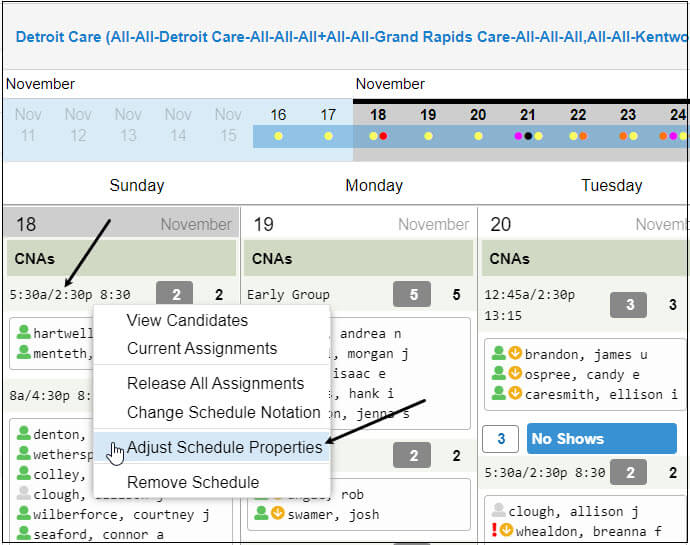Click Remove Schedule in the context menu
Image resolution: width=690 pixels, height=545 pixels.
pos(192,482)
